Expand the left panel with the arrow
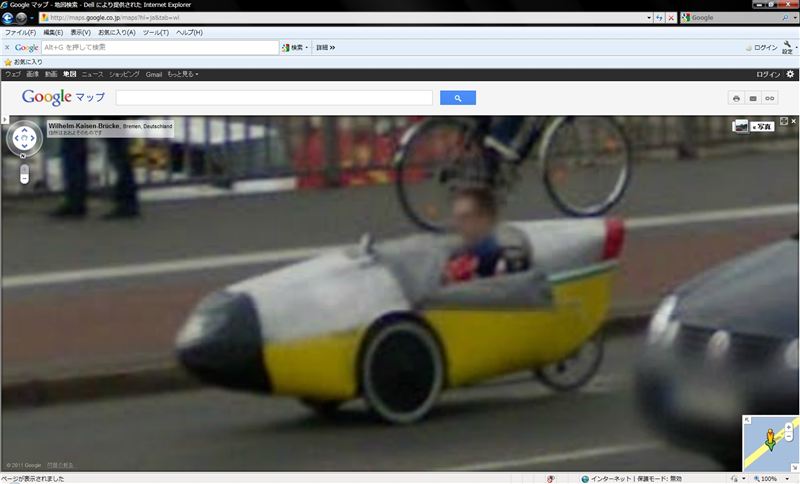The height and width of the screenshot is (484, 800). click(5, 120)
